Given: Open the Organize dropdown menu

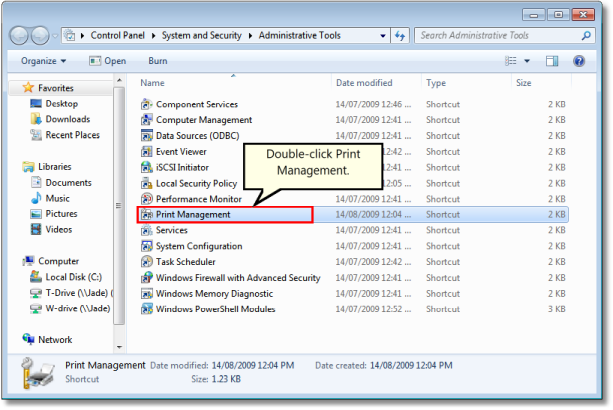Looking at the screenshot, I should click(43, 61).
